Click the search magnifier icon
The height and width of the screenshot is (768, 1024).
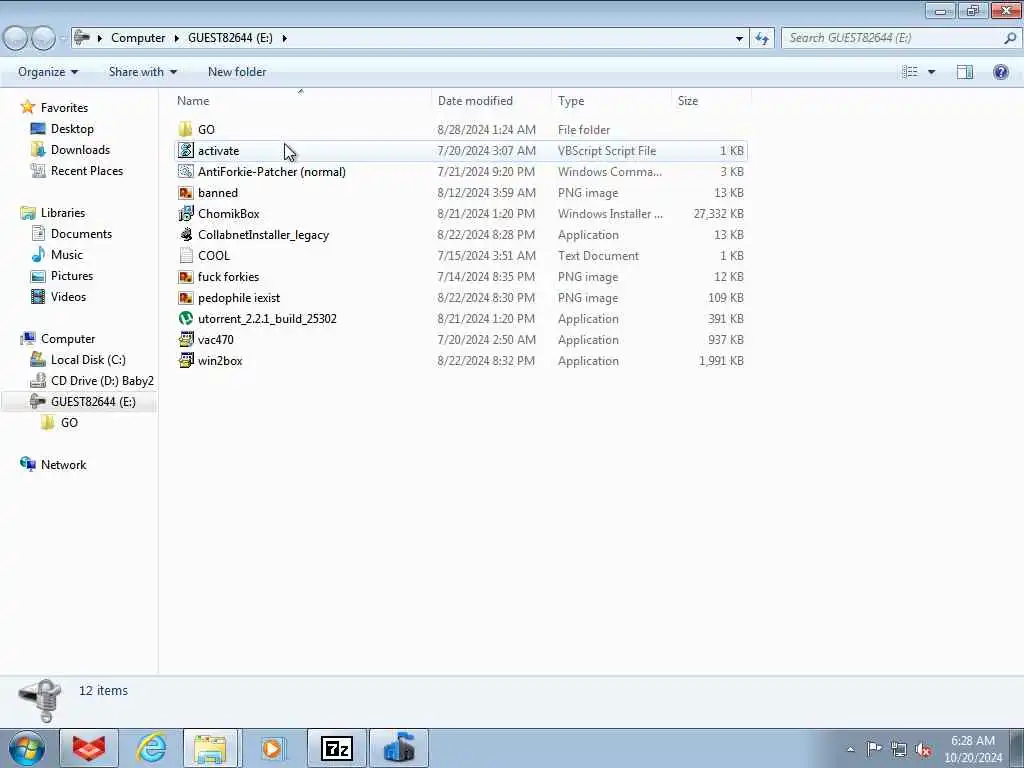[x=1010, y=38]
